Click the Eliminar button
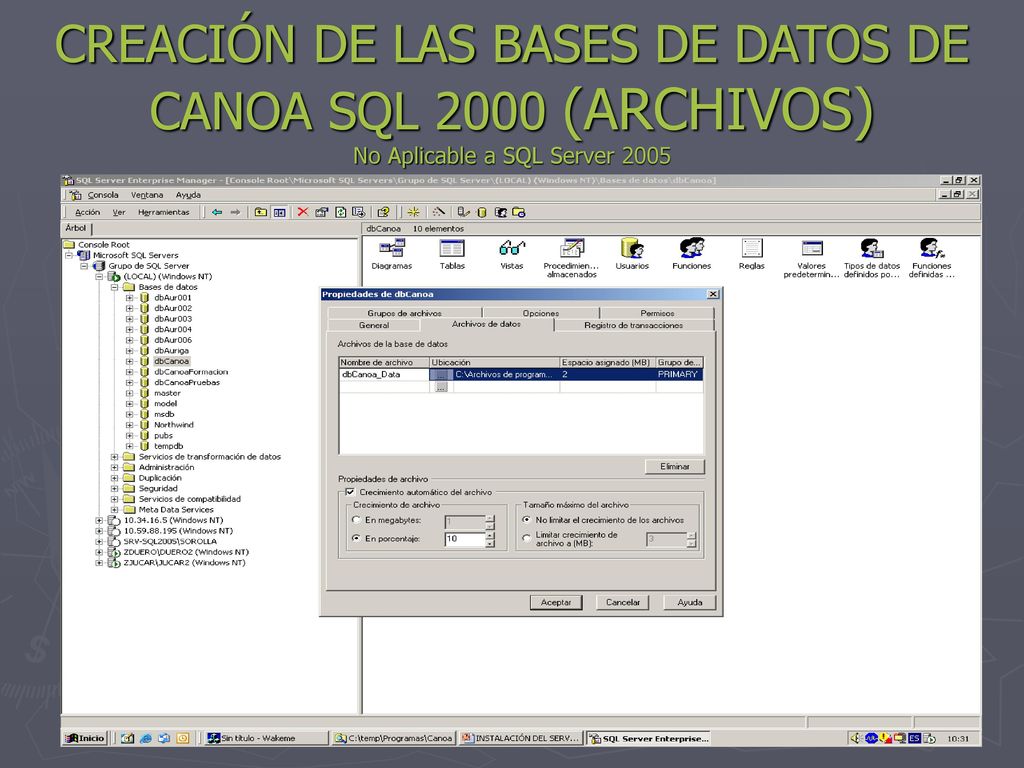Image resolution: width=1024 pixels, height=768 pixels. (x=675, y=466)
